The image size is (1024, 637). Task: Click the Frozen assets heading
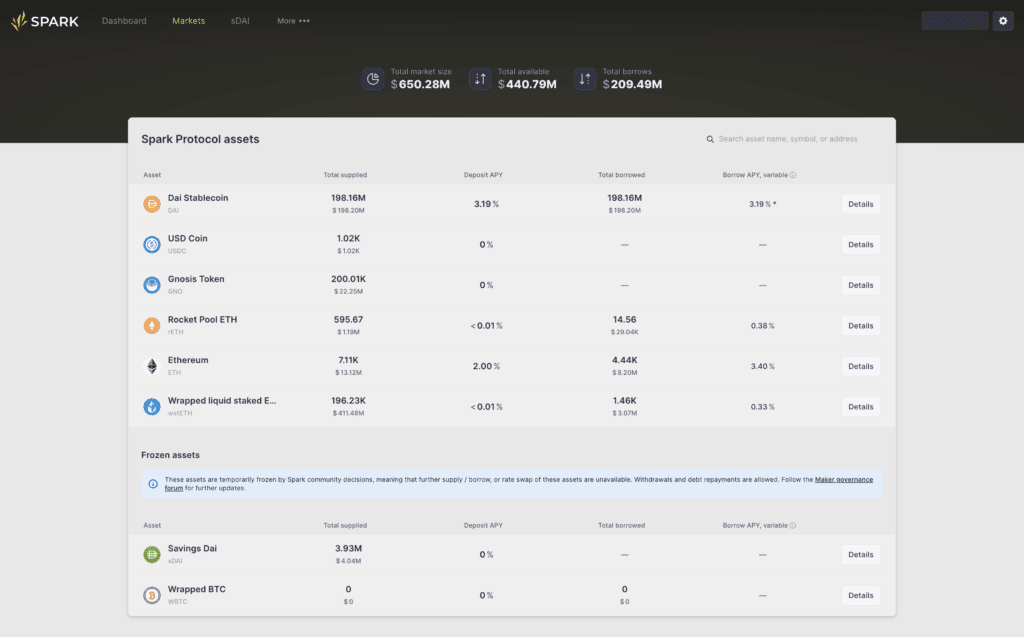tap(170, 455)
